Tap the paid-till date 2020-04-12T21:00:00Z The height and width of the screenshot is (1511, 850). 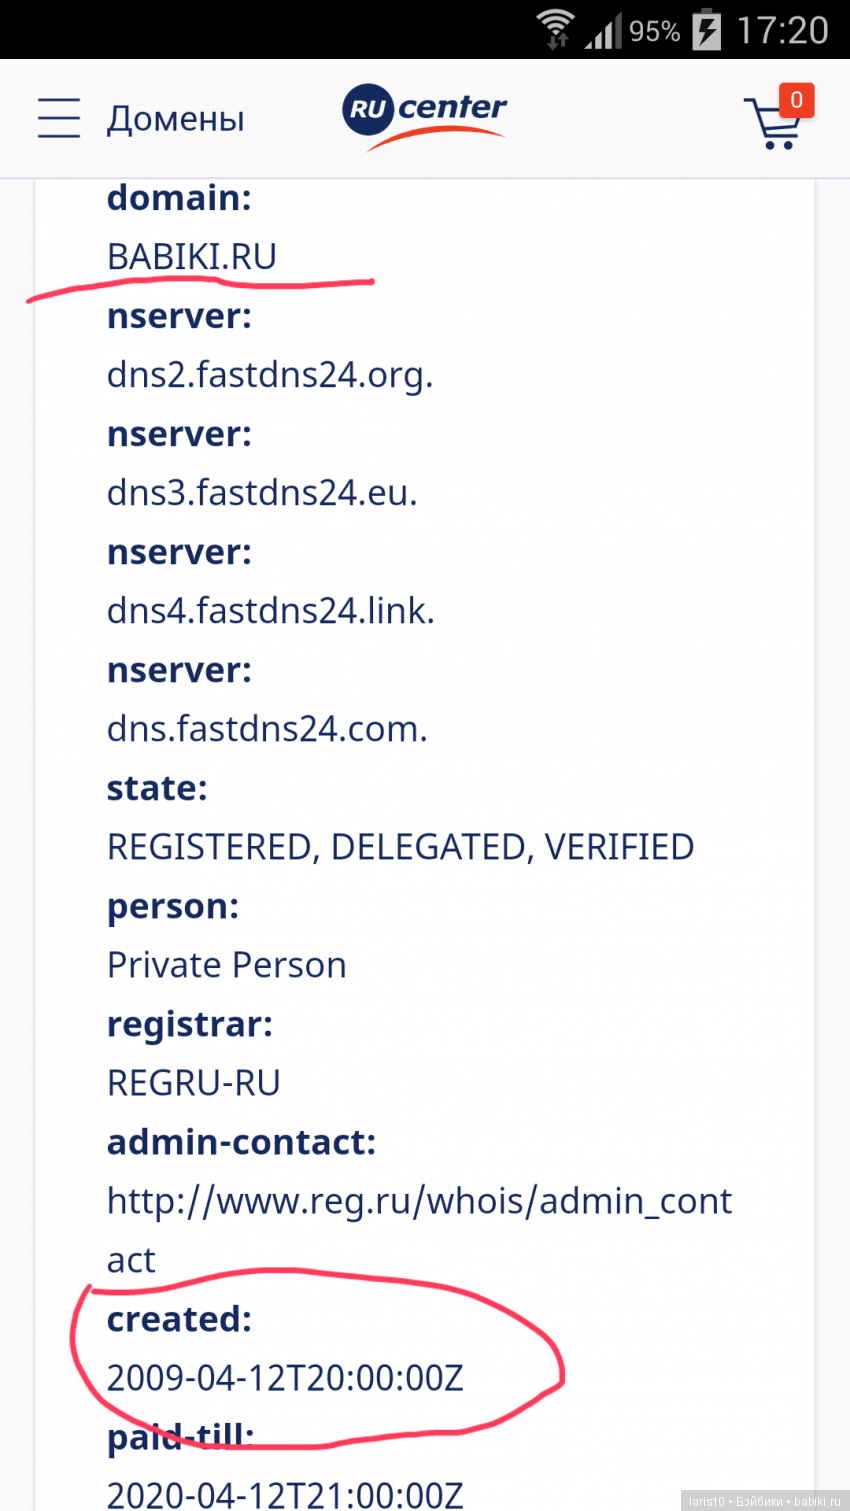[x=285, y=1494]
